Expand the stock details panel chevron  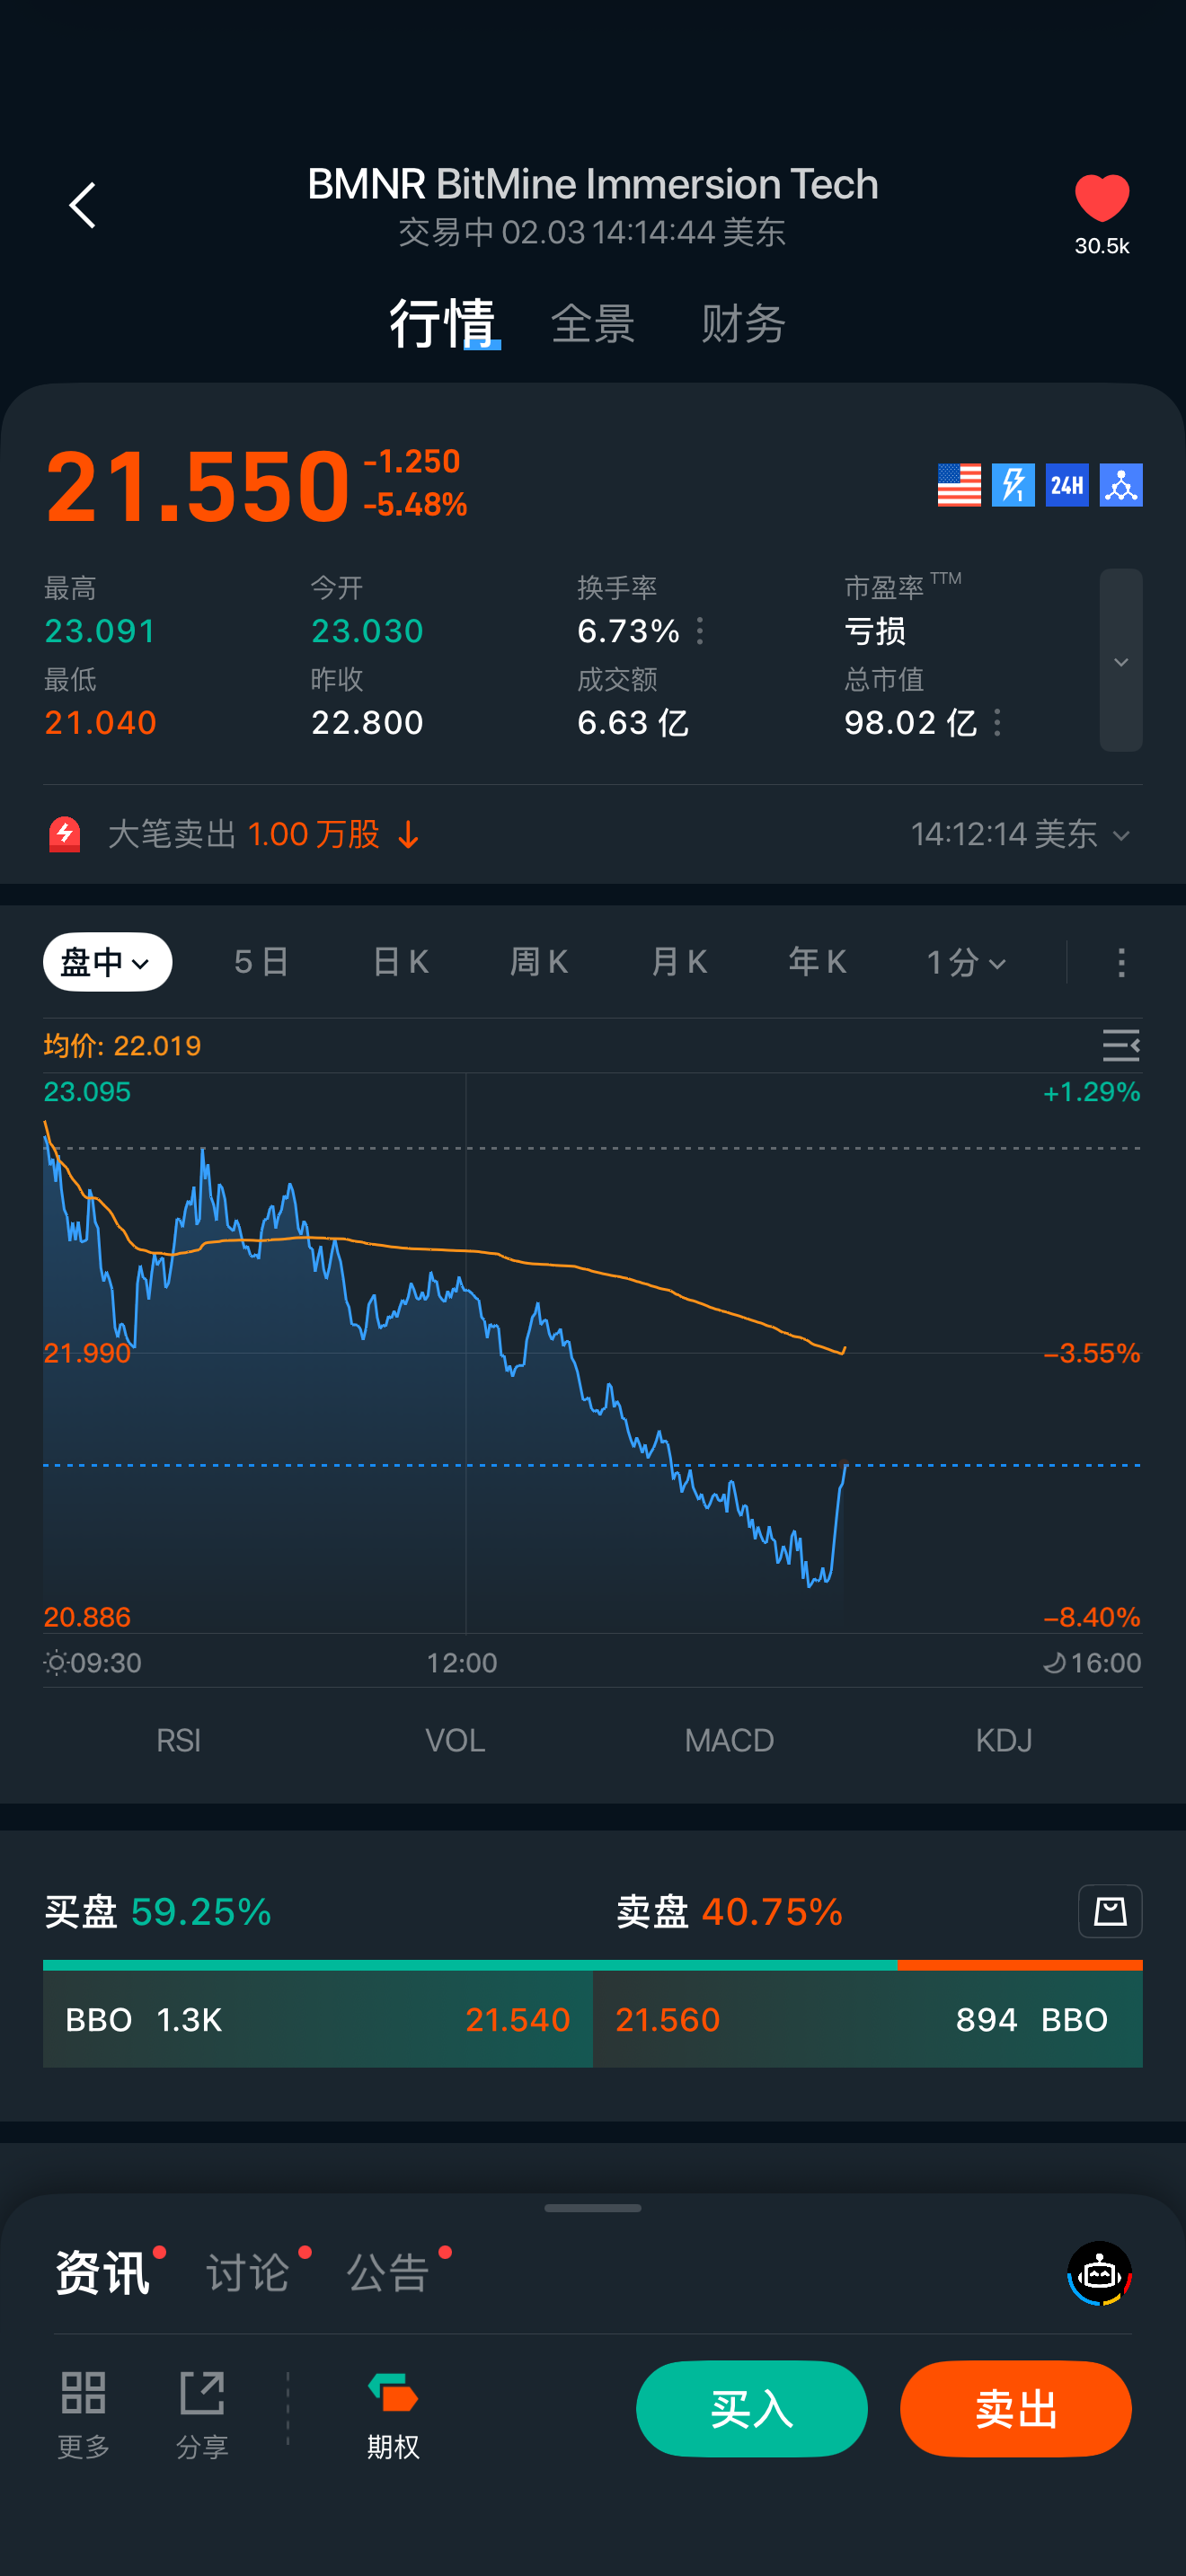[1121, 661]
